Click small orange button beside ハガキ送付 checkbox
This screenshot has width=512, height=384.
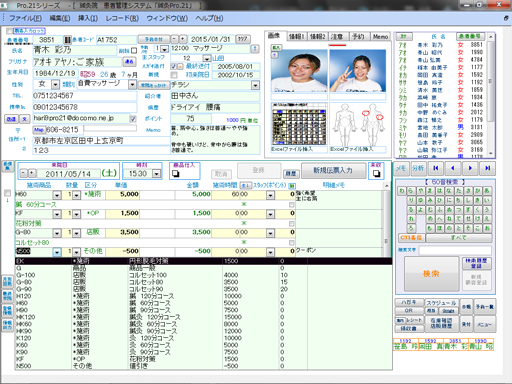(180, 66)
